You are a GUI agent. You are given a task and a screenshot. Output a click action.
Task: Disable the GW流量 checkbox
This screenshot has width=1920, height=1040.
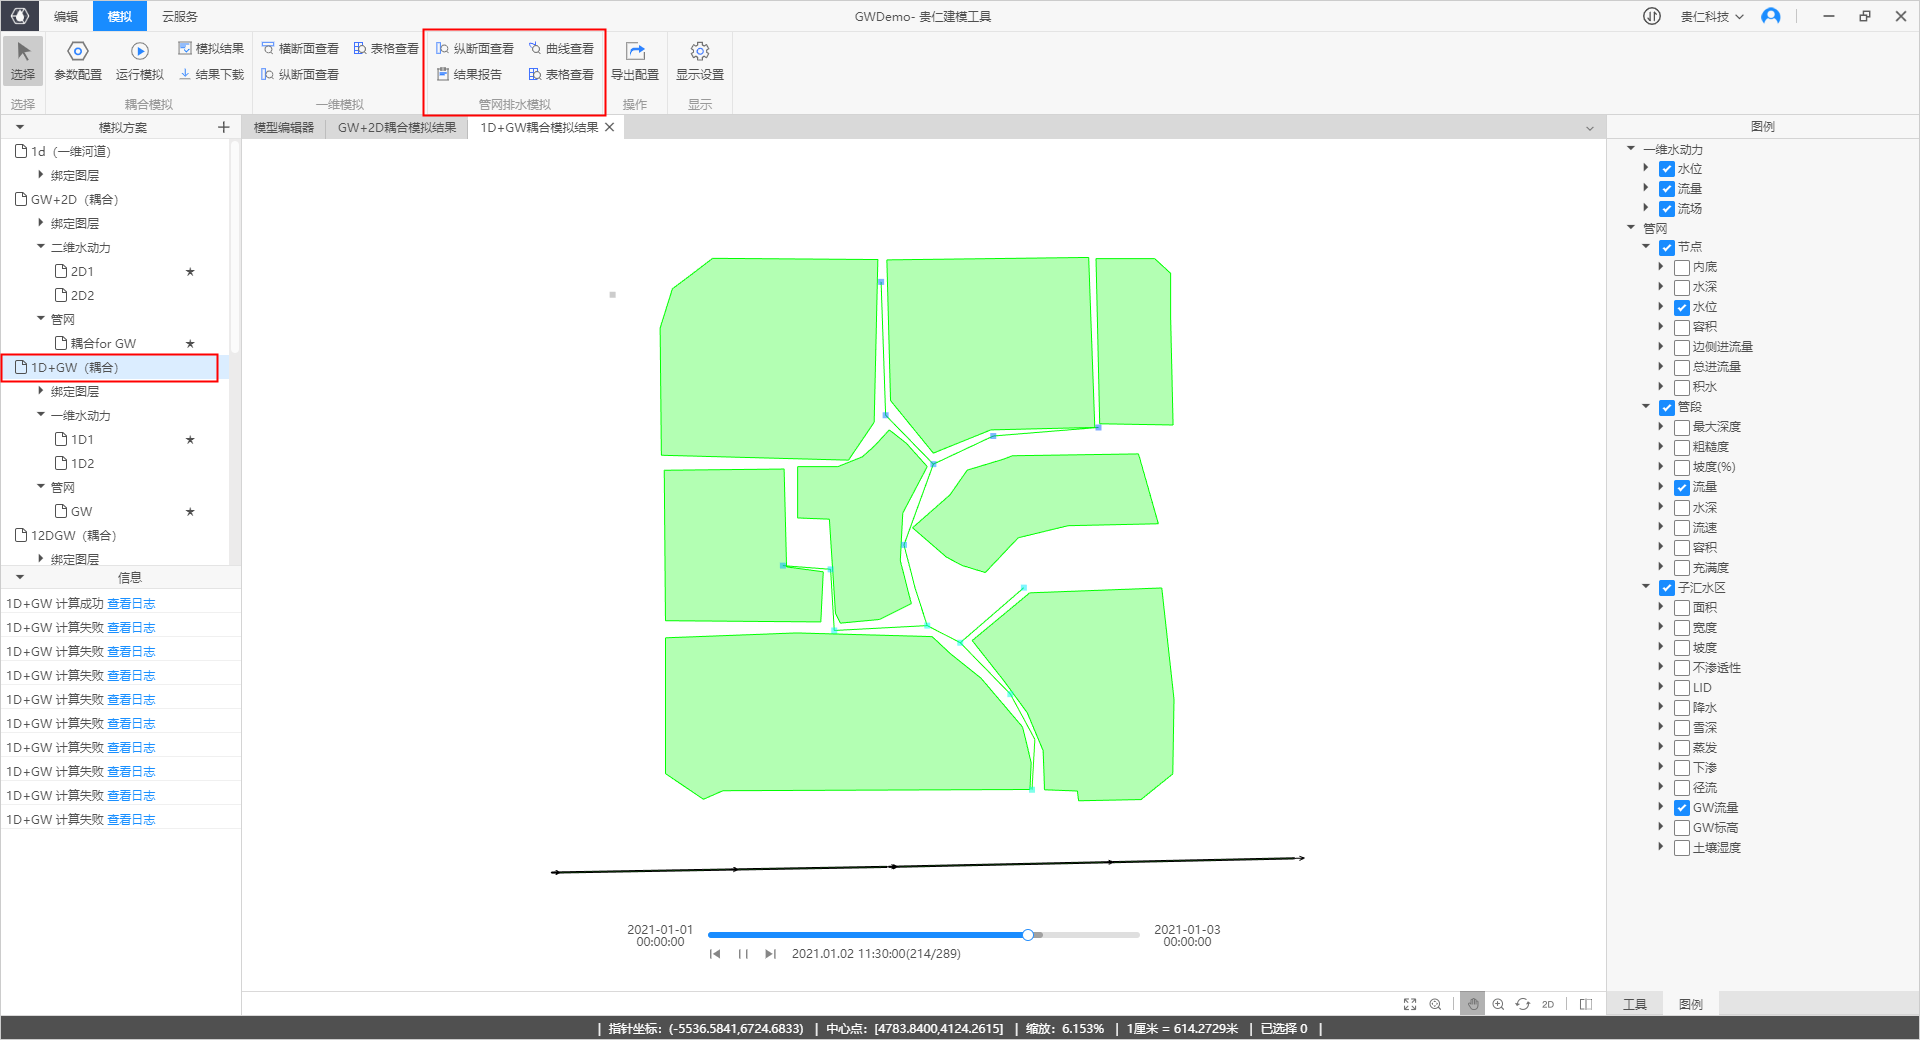point(1682,808)
